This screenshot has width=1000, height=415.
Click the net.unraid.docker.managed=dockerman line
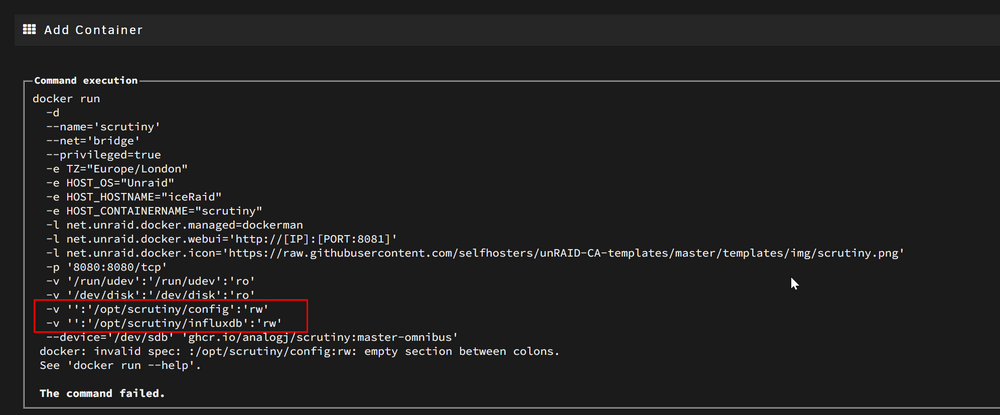pos(175,225)
